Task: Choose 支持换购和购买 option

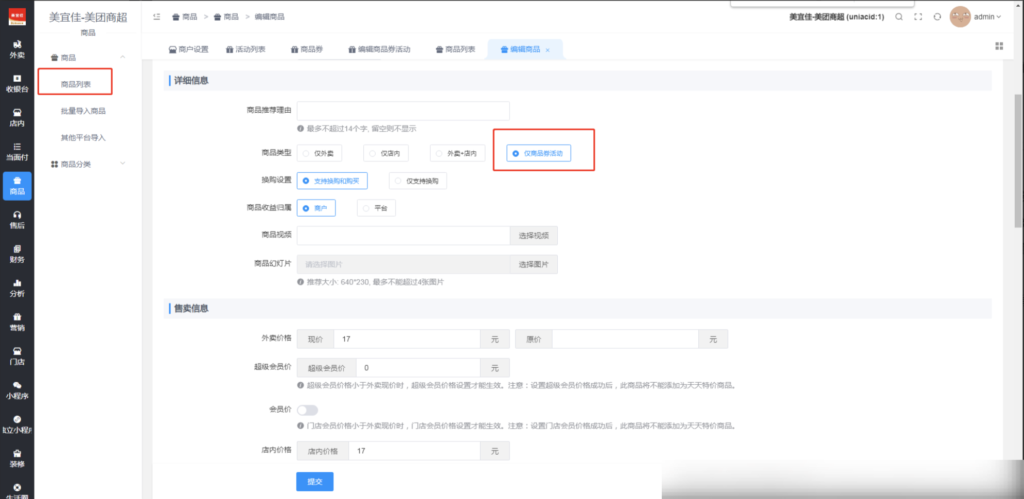Action: click(332, 181)
